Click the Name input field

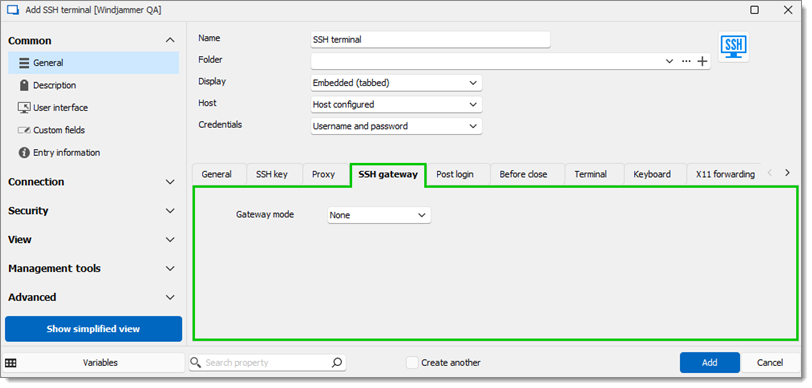430,39
